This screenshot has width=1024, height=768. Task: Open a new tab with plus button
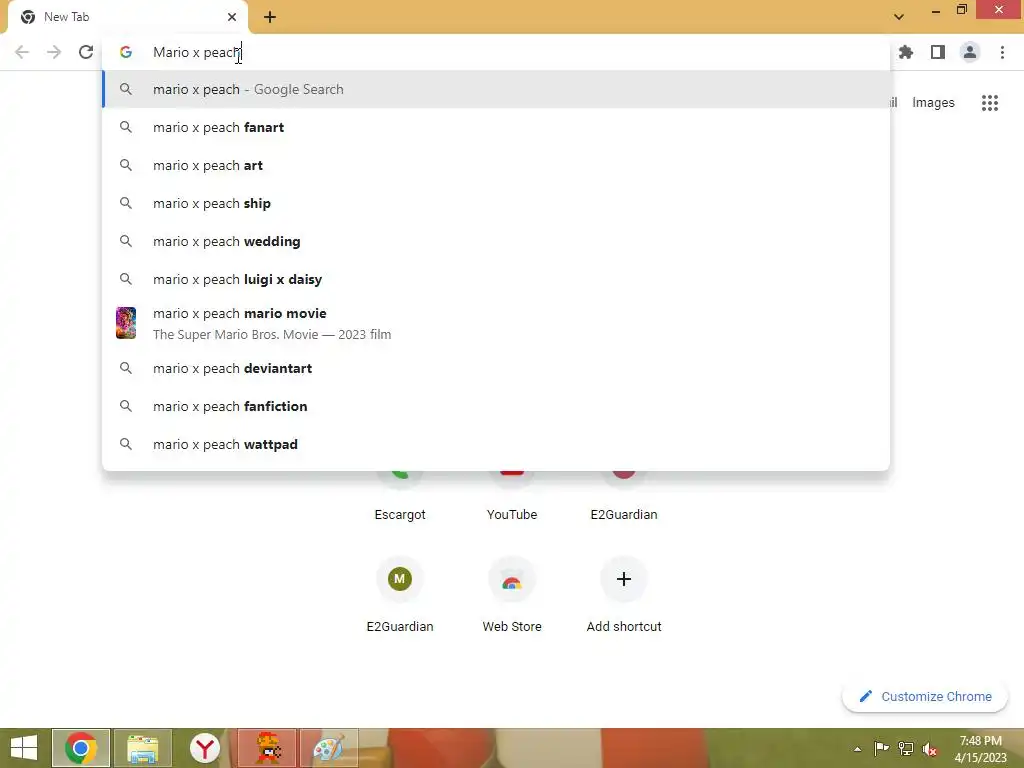pyautogui.click(x=270, y=17)
